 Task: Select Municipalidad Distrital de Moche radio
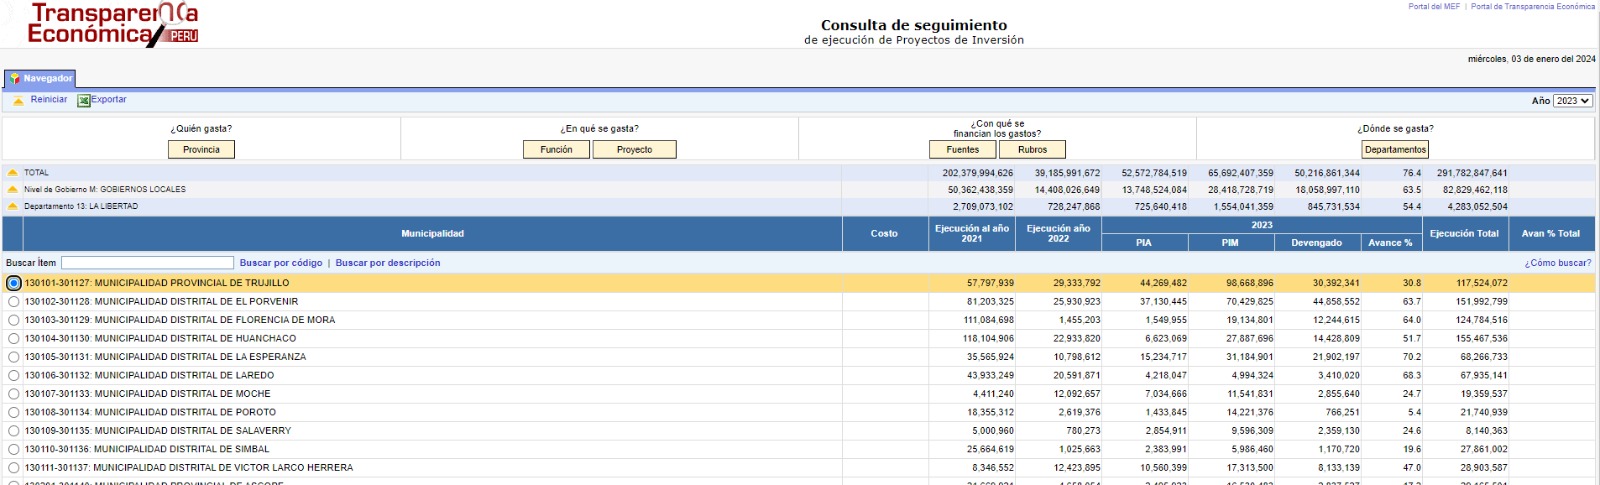click(14, 394)
